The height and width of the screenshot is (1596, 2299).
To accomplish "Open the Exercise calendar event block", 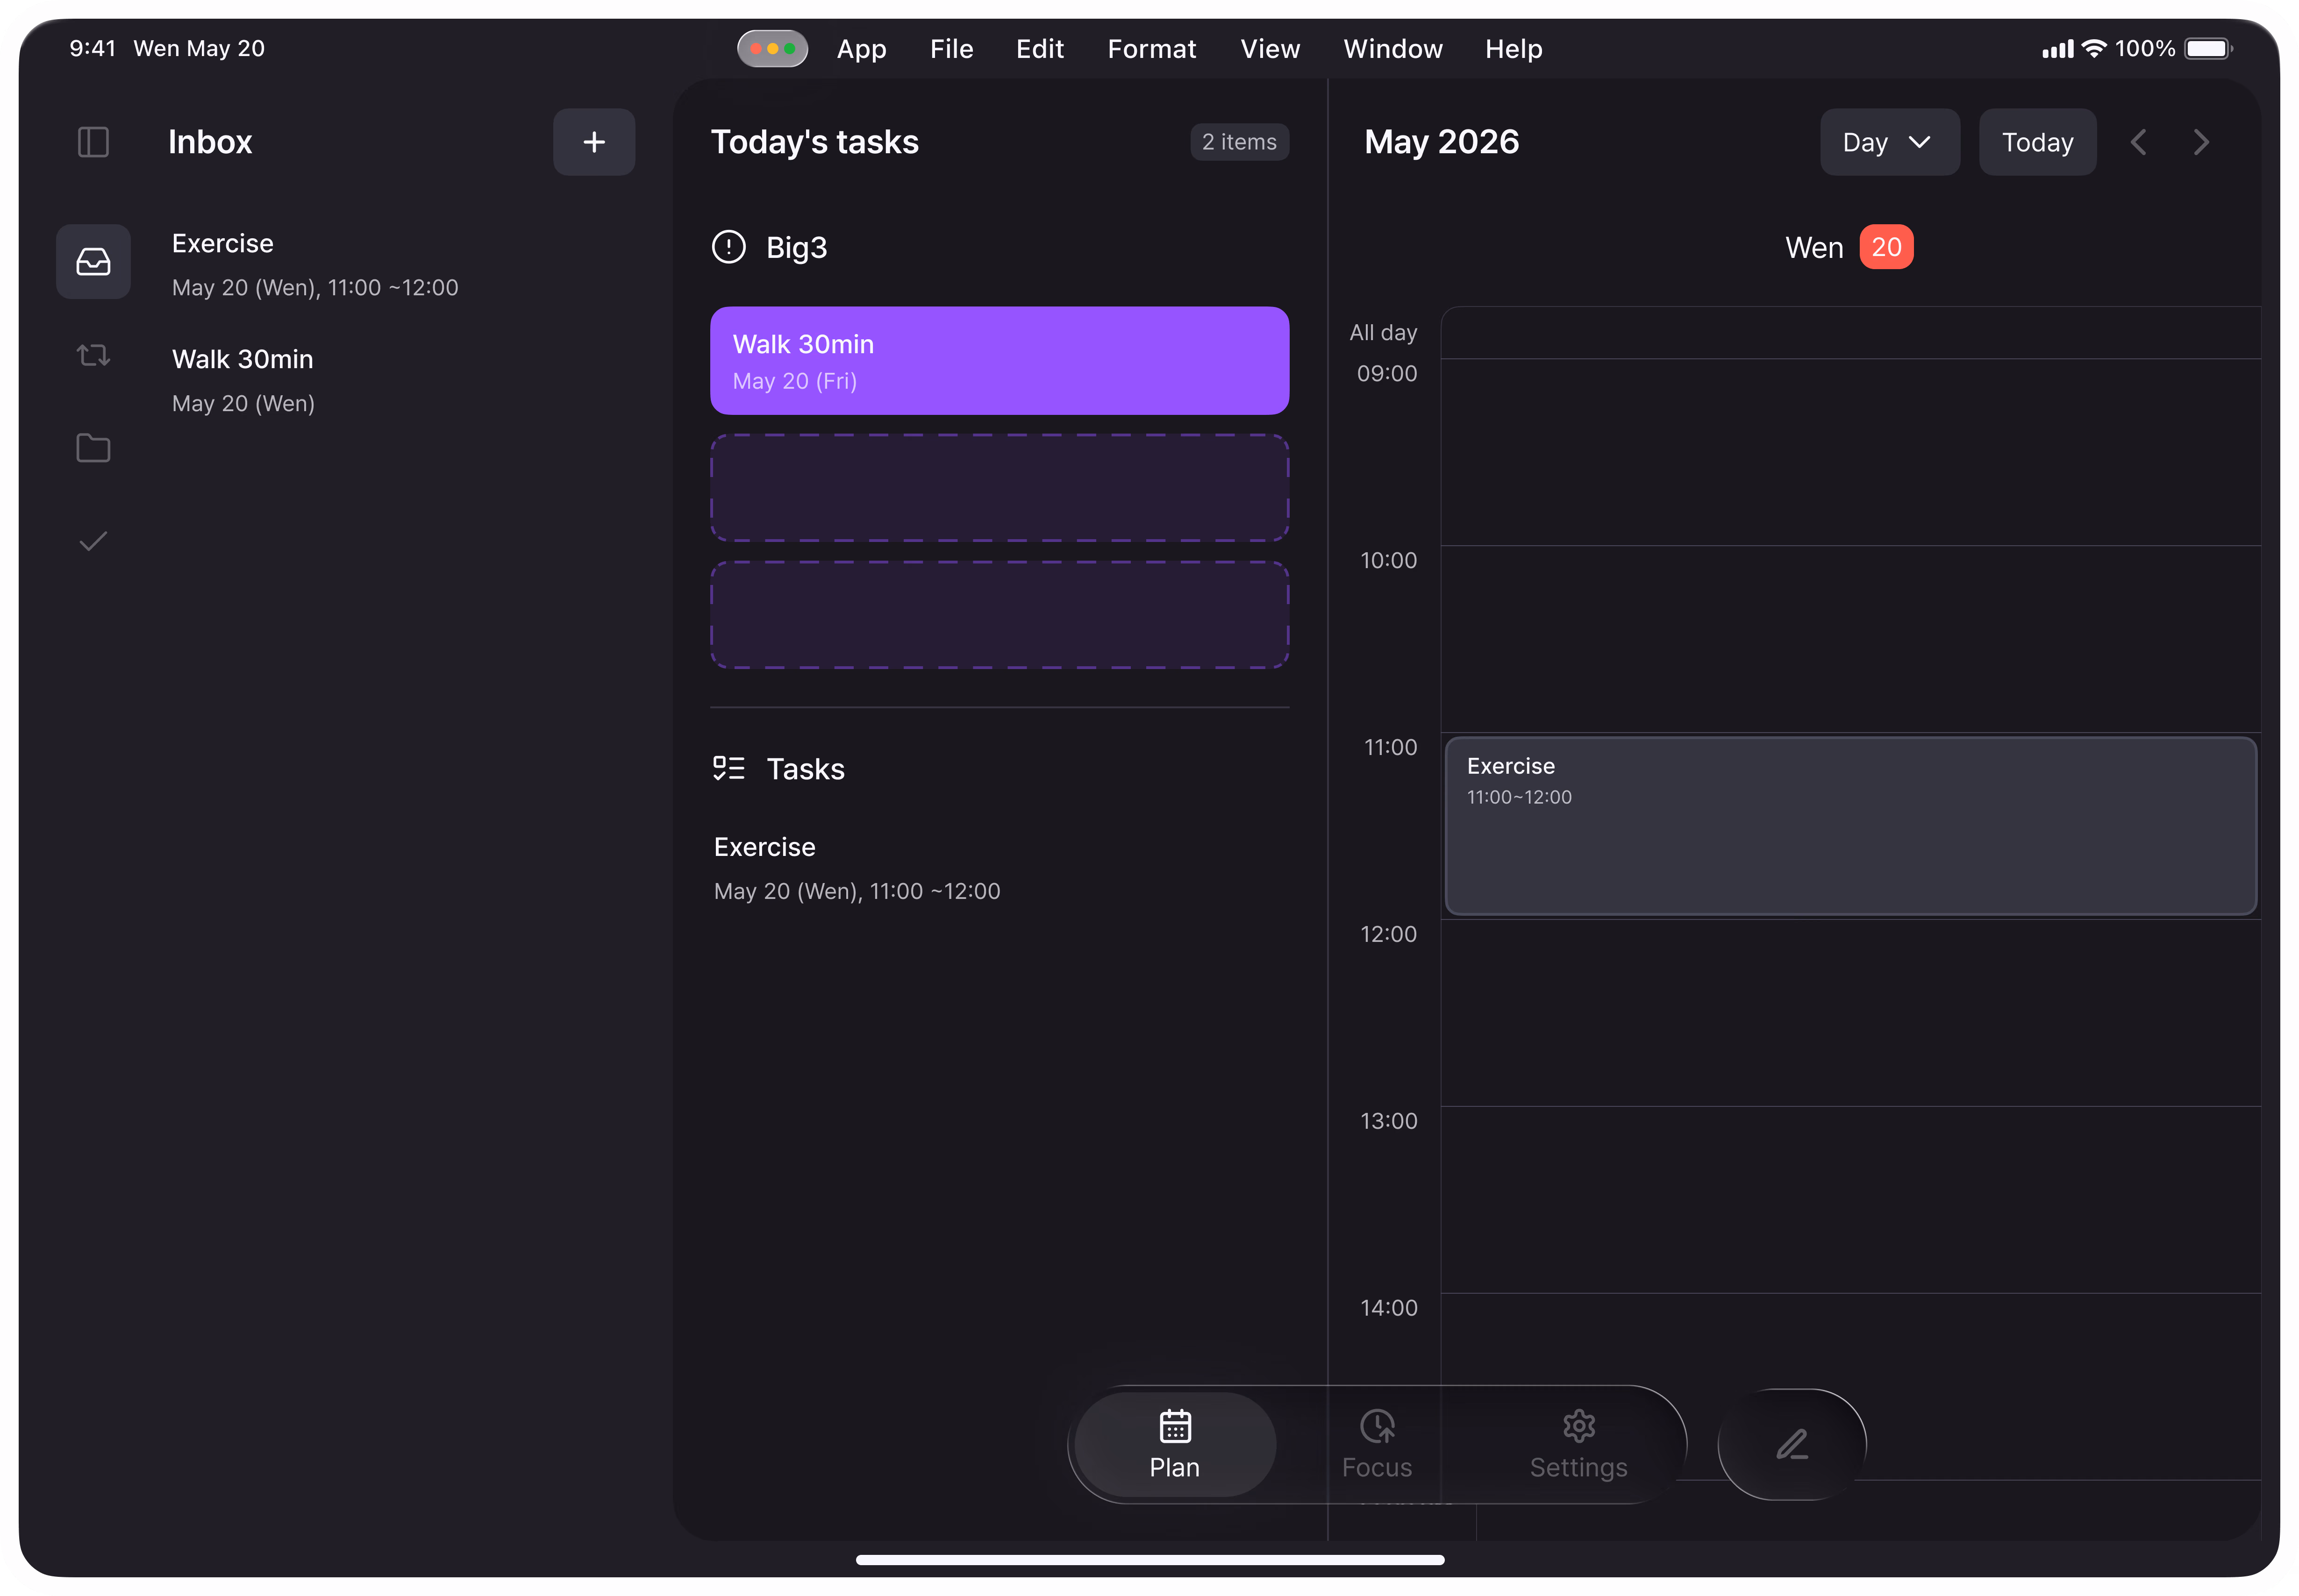I will [x=1850, y=826].
